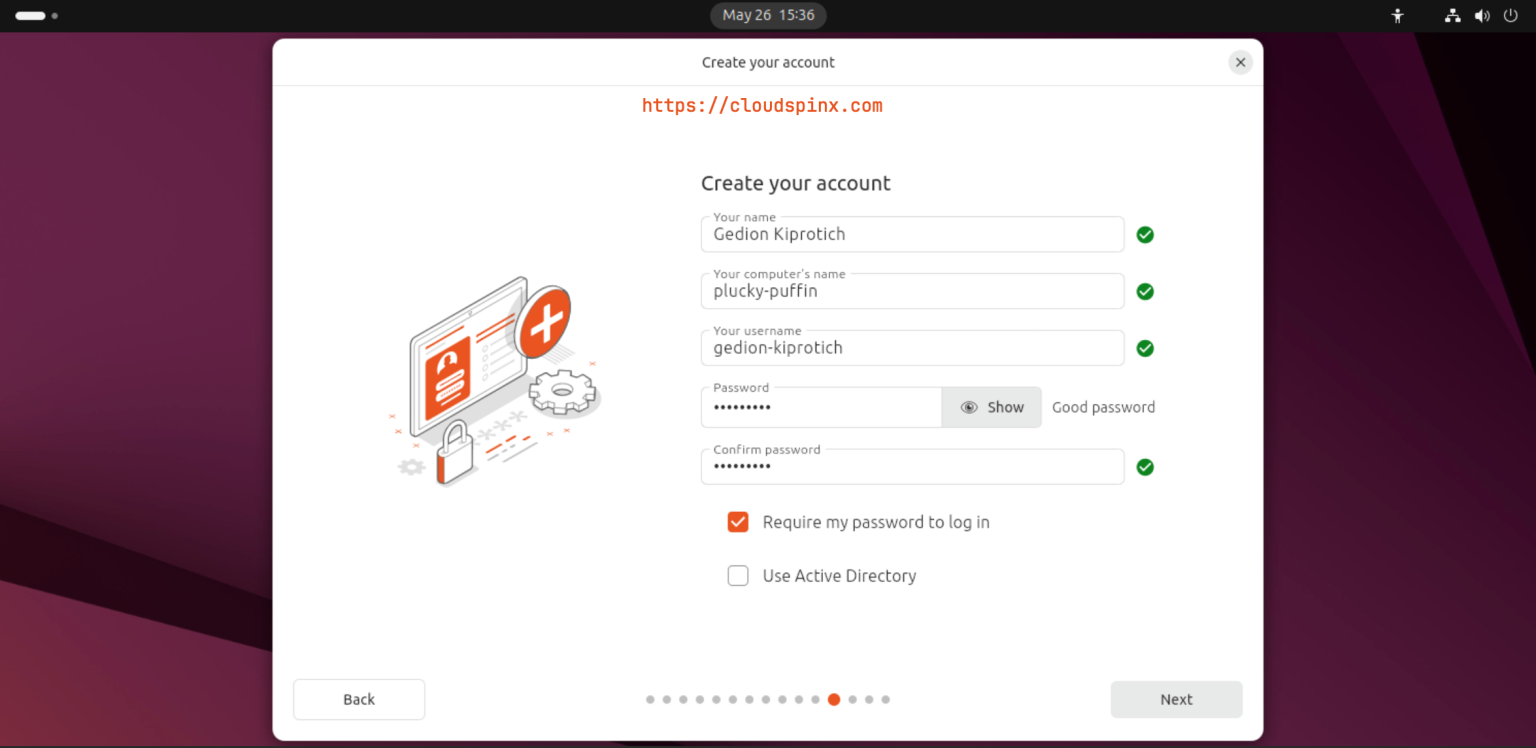Click inside the computer name field
This screenshot has width=1536, height=748.
(912, 291)
